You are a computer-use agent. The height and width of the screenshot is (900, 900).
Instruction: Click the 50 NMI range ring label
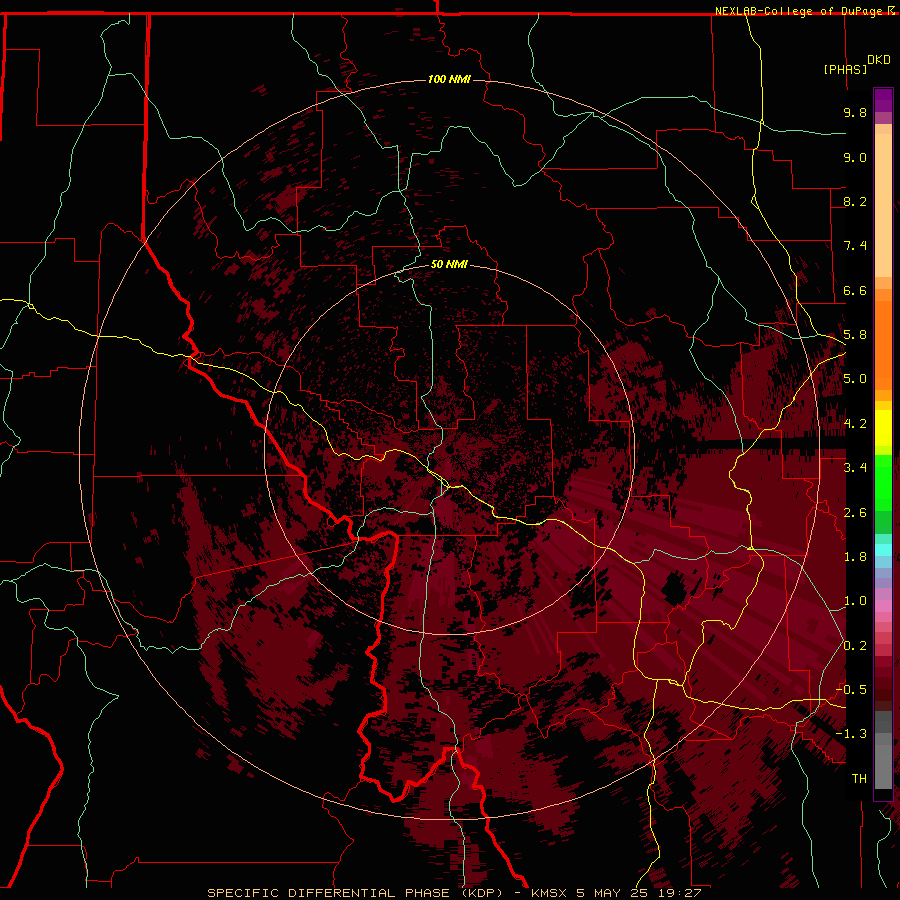point(449,264)
